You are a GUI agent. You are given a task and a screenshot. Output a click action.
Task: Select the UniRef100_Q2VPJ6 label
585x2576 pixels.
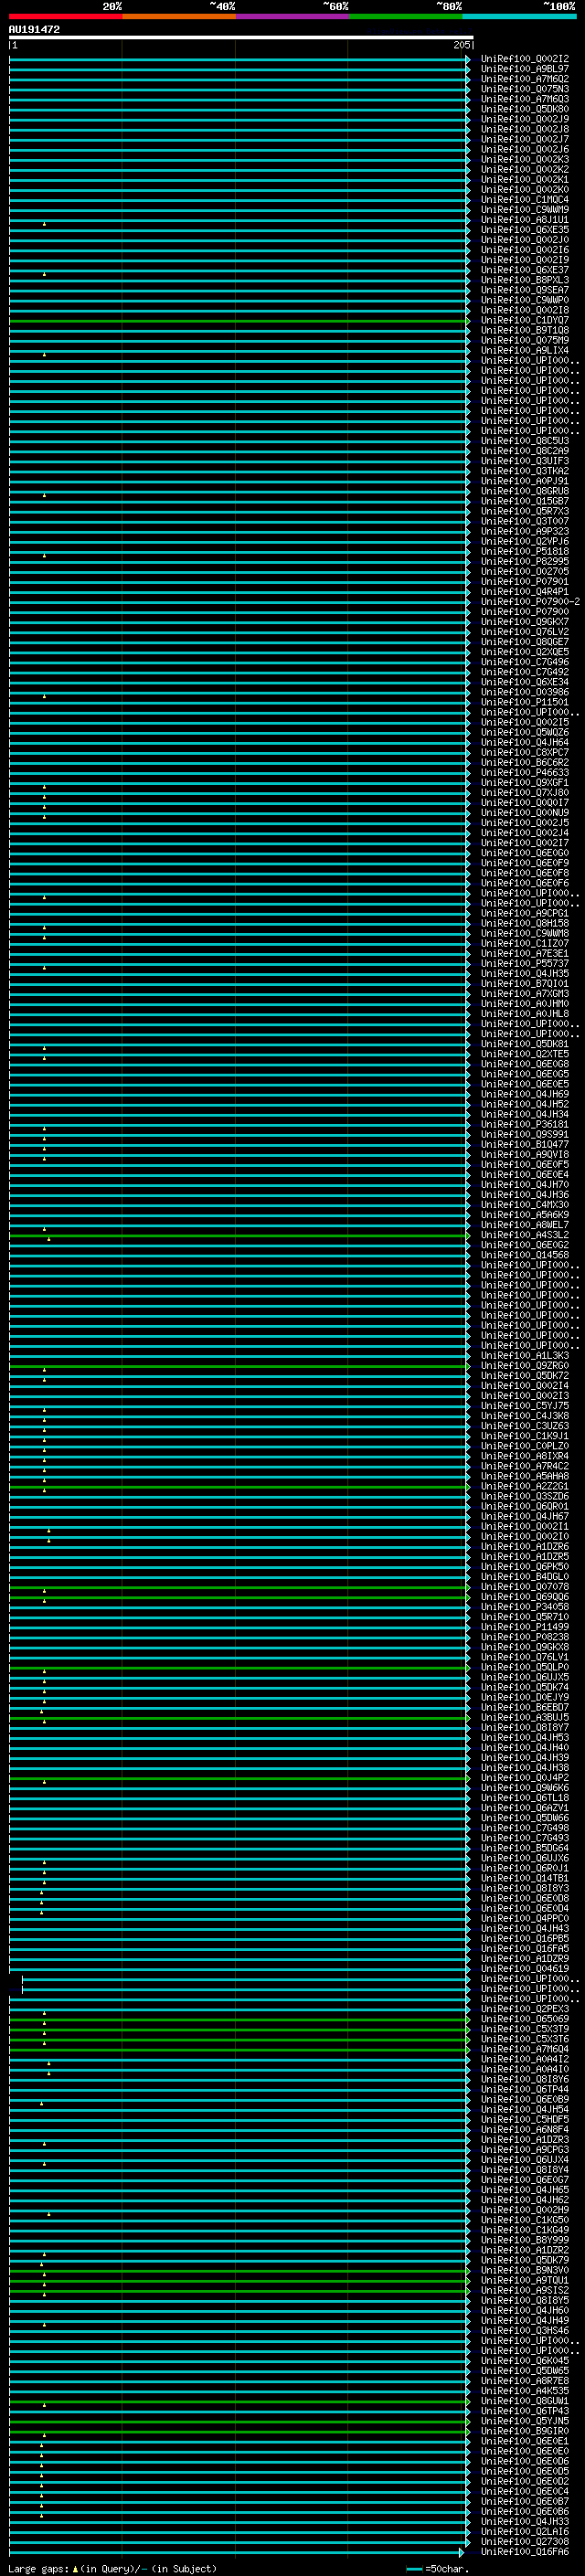pyautogui.click(x=525, y=541)
